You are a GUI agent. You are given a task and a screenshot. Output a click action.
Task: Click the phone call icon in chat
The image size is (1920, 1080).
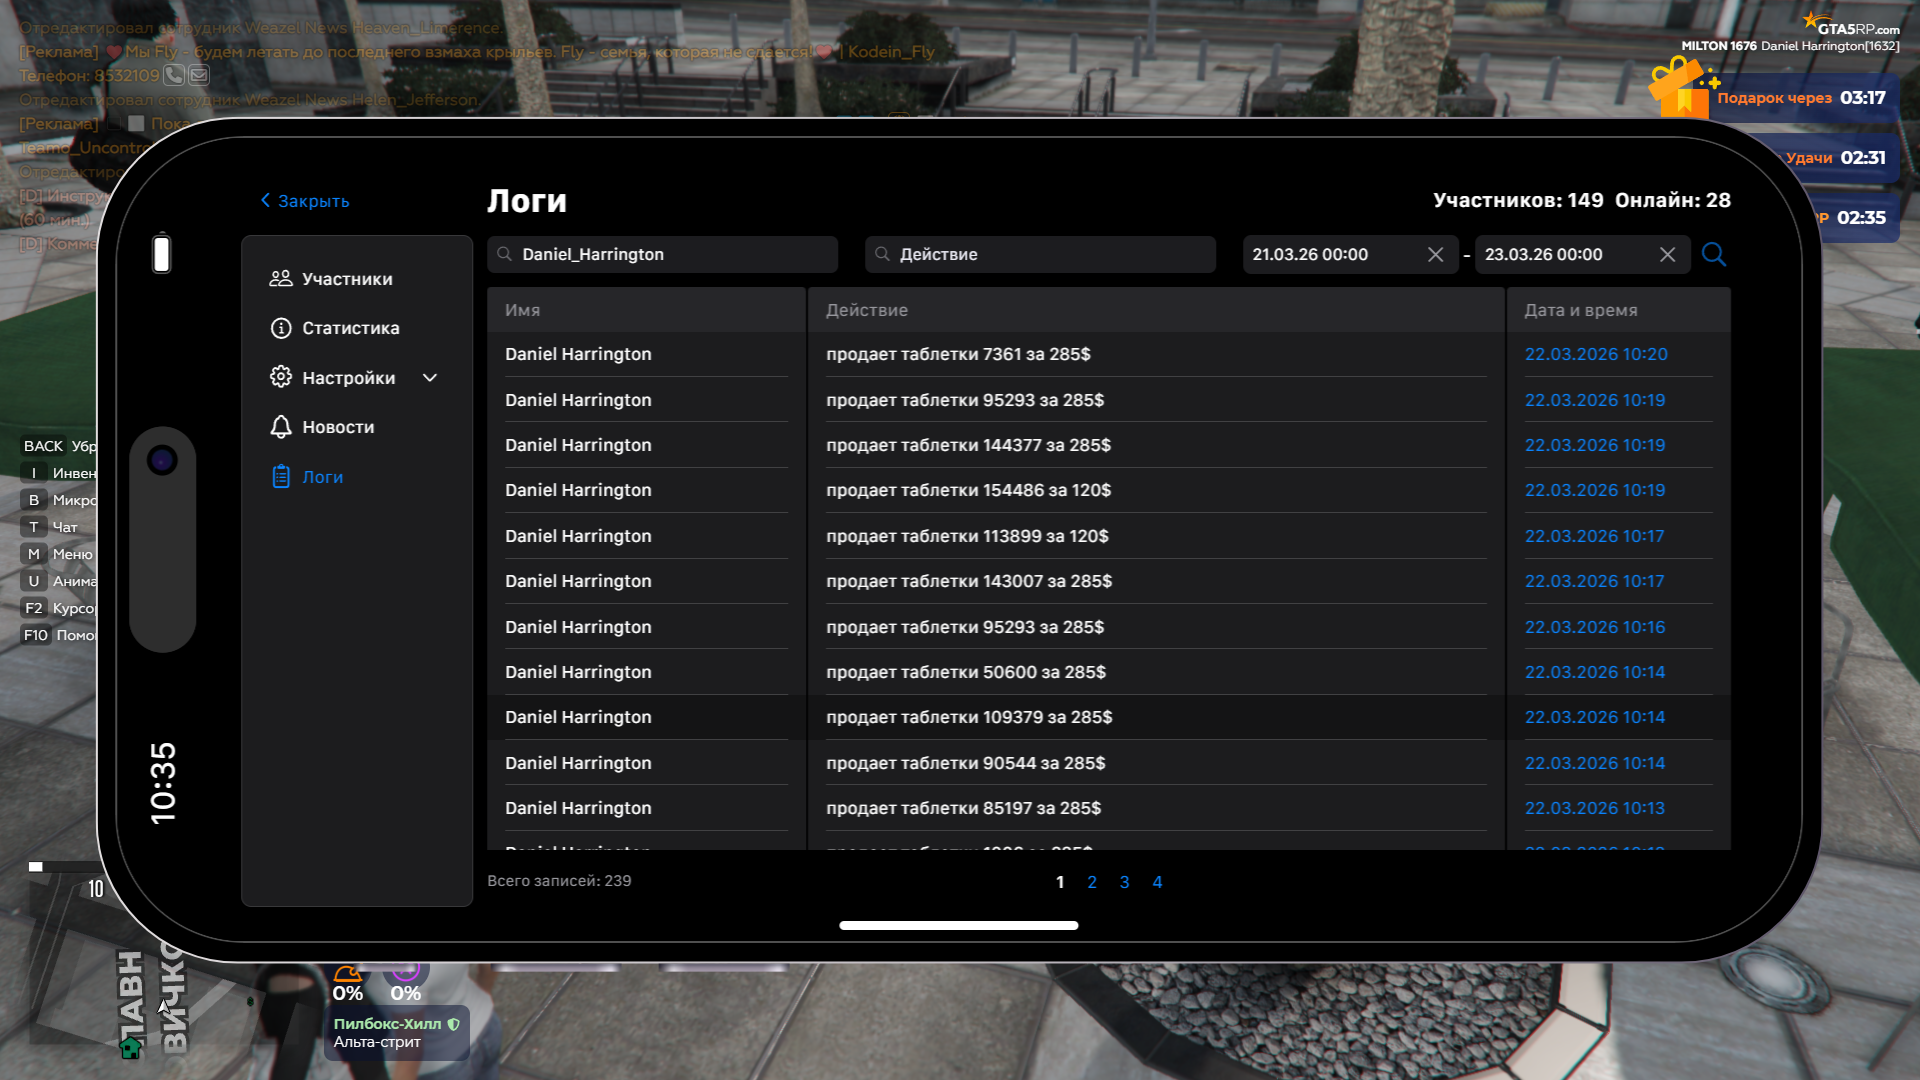click(x=174, y=75)
